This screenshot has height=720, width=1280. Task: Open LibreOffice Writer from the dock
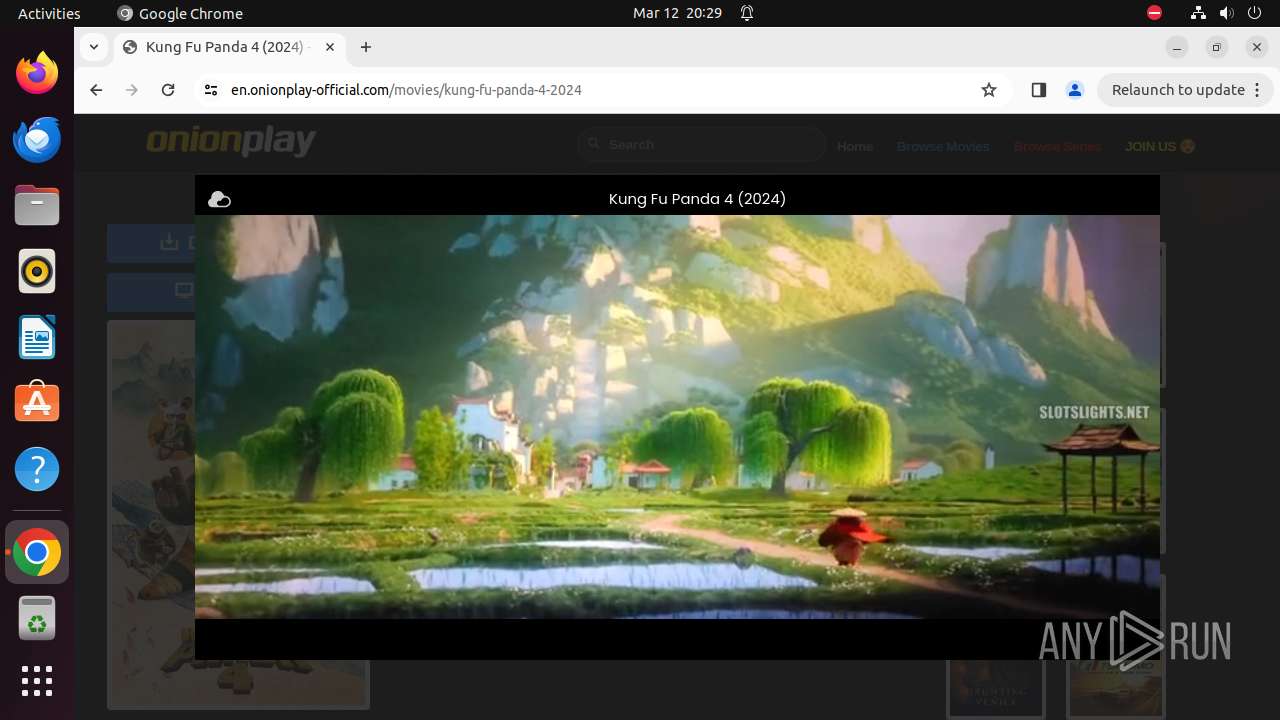pos(37,337)
